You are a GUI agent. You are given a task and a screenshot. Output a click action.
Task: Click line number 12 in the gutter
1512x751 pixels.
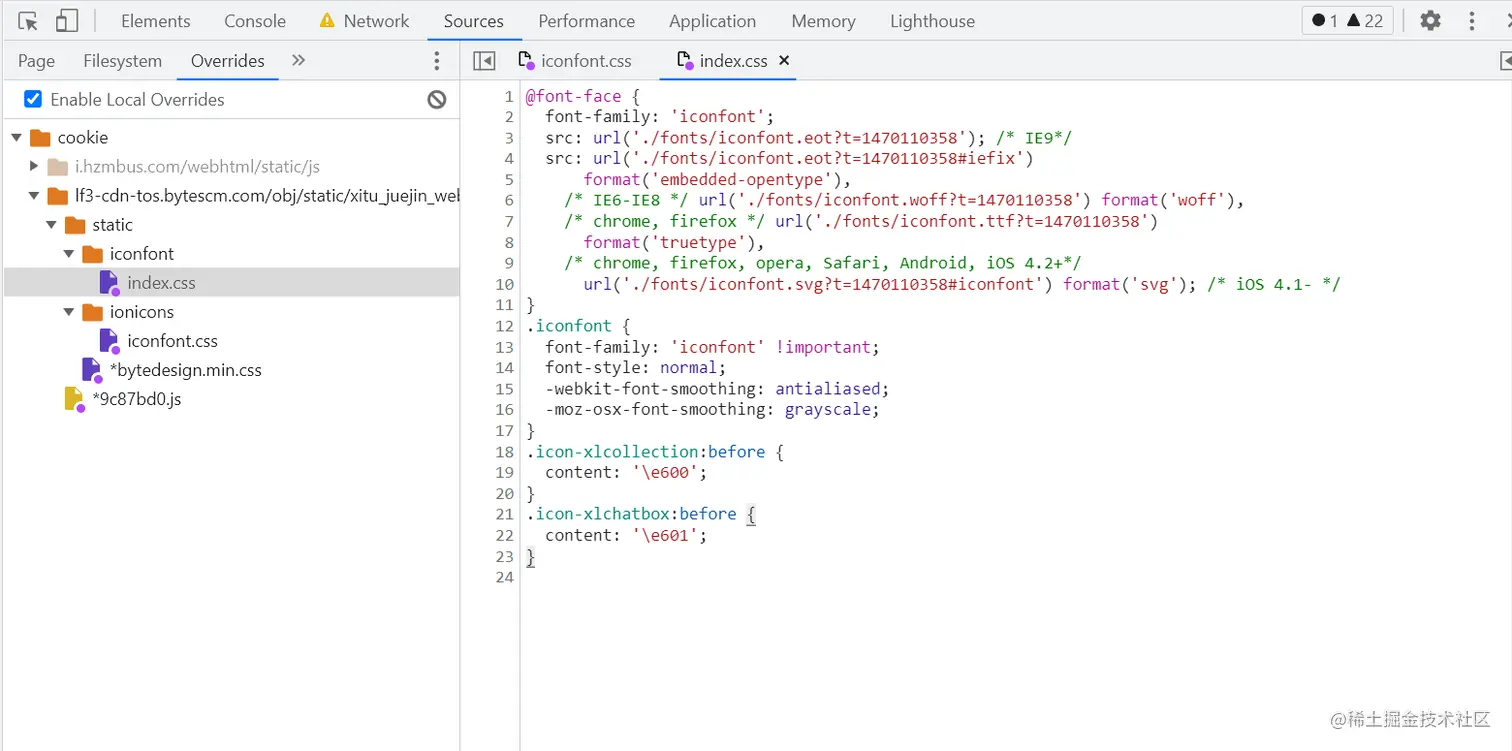coord(504,326)
